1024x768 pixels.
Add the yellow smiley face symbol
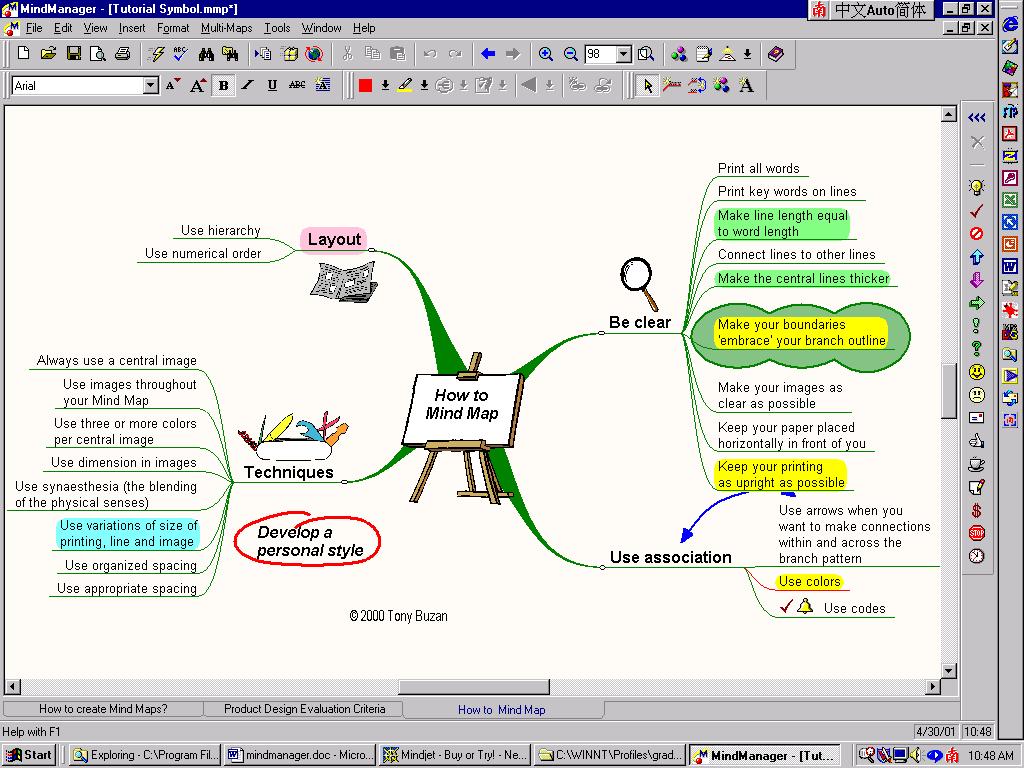[976, 372]
